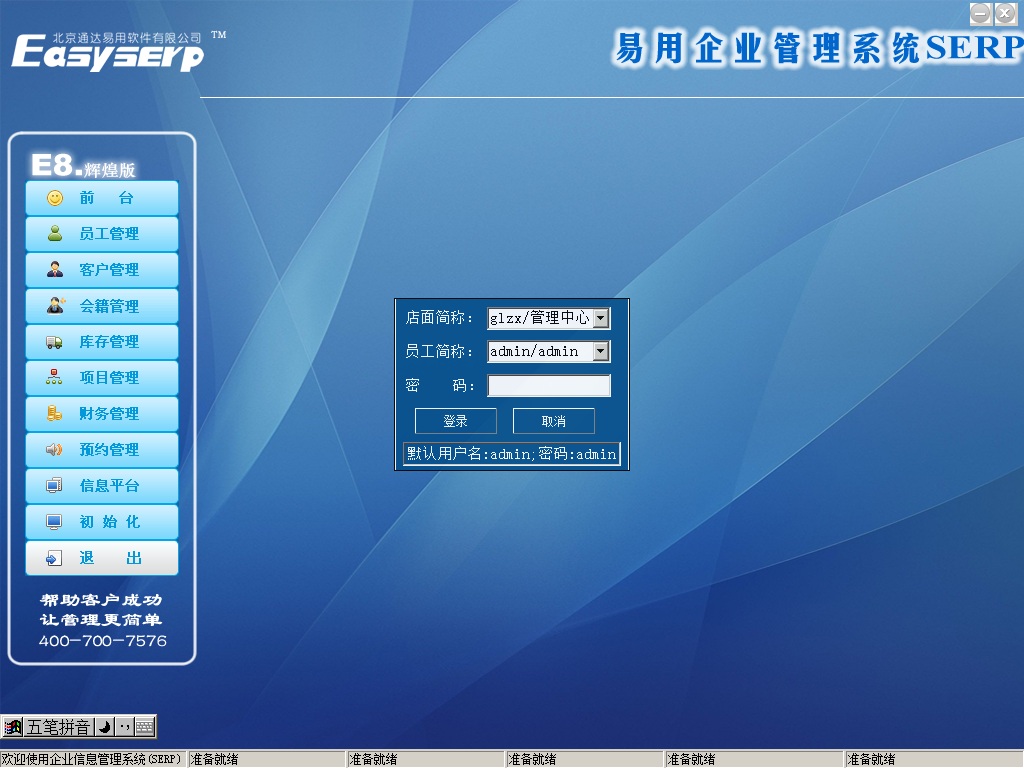Toggle the IME punctuation mode icon
Image resolution: width=1024 pixels, height=768 pixels.
coord(125,727)
